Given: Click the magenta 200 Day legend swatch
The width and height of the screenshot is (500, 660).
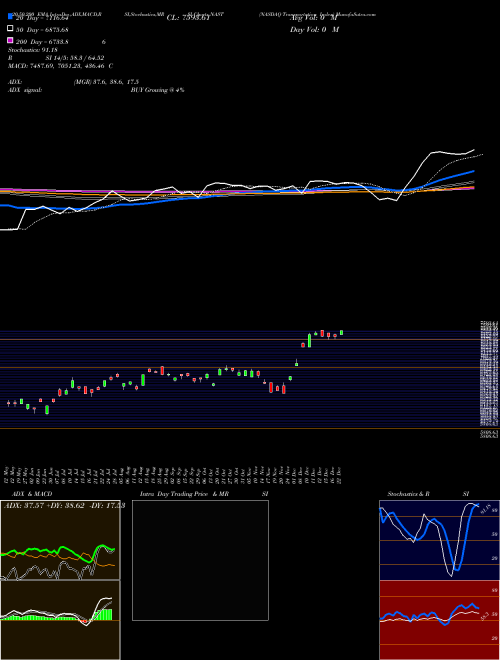Looking at the screenshot, I should coord(11,40).
